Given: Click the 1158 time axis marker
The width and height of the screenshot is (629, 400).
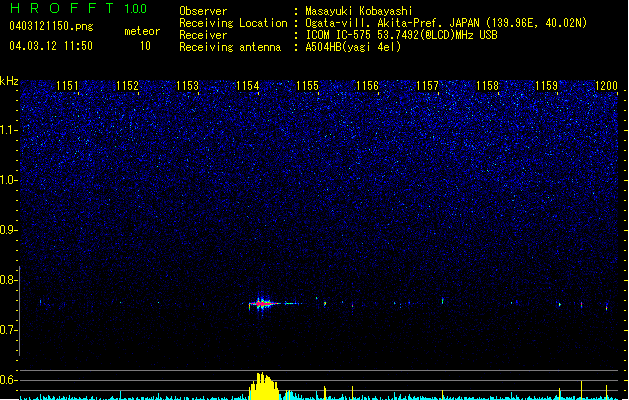Looking at the screenshot, I should 487,86.
